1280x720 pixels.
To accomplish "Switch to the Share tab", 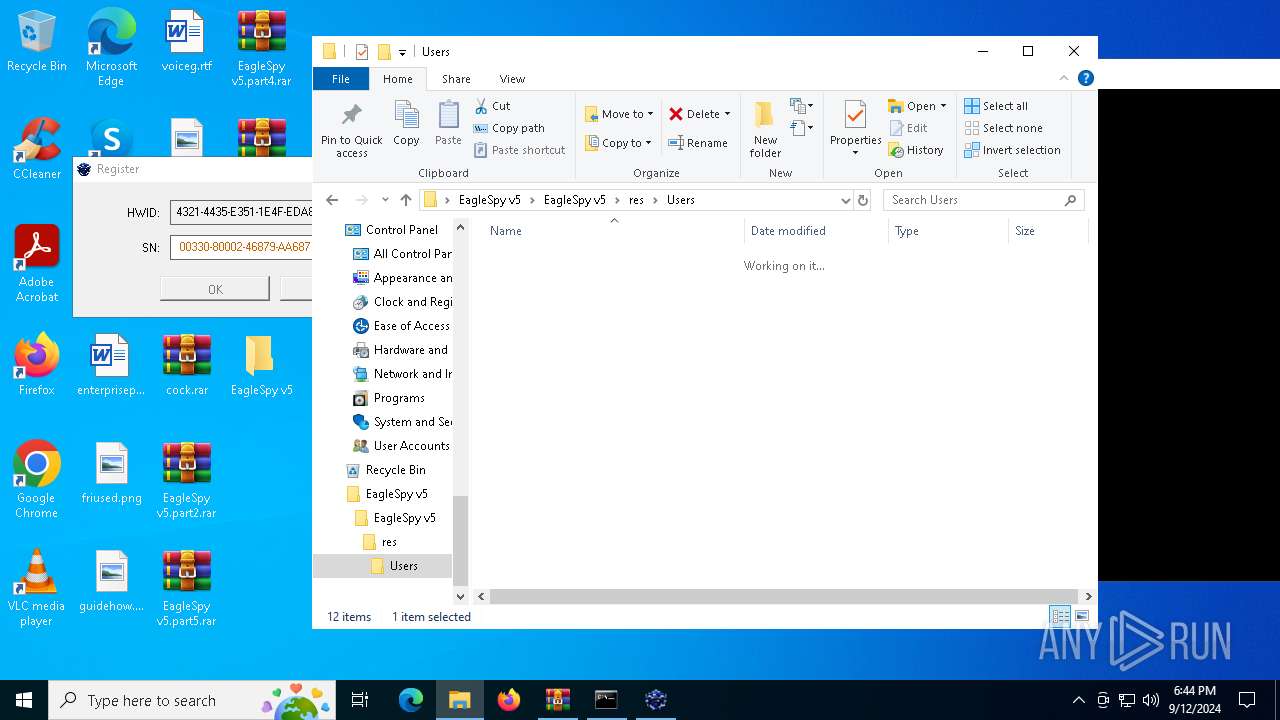I will pos(456,79).
